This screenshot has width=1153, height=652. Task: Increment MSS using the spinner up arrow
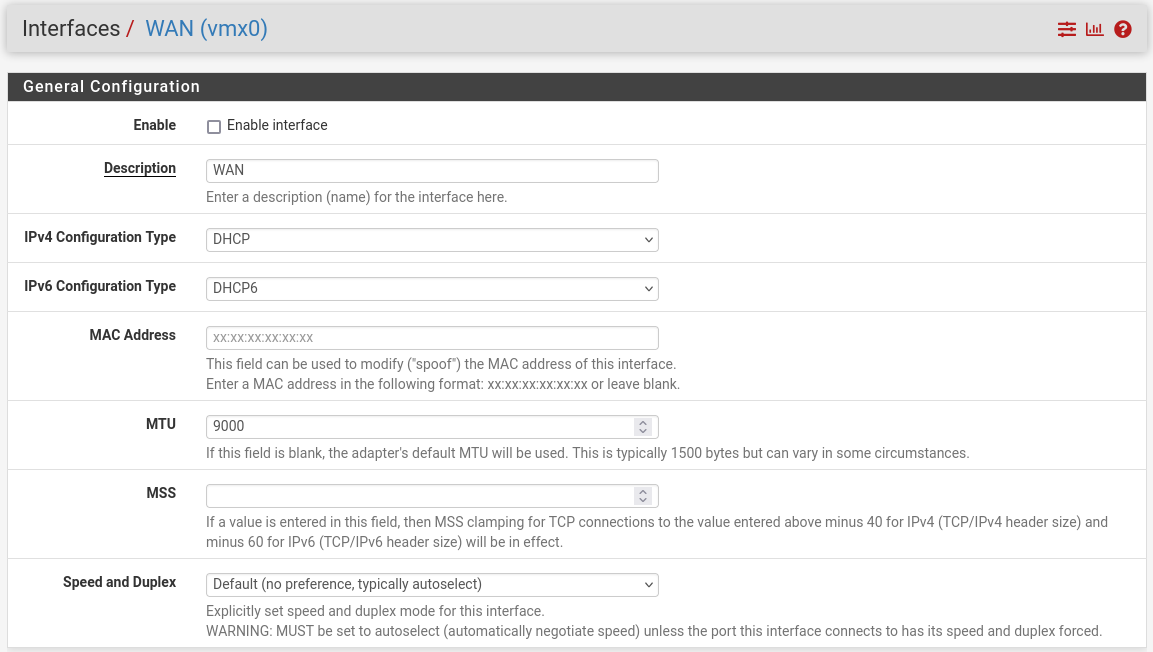click(x=643, y=492)
